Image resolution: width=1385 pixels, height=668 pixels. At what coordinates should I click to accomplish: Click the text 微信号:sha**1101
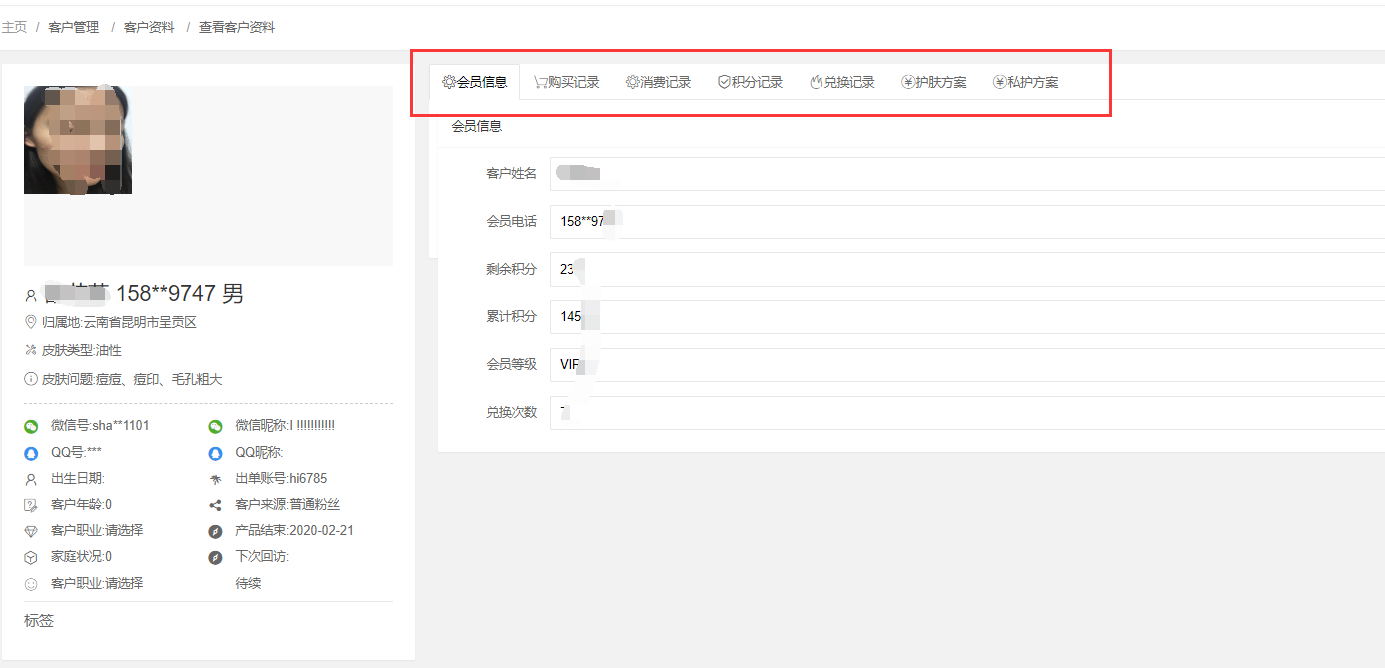coord(100,426)
